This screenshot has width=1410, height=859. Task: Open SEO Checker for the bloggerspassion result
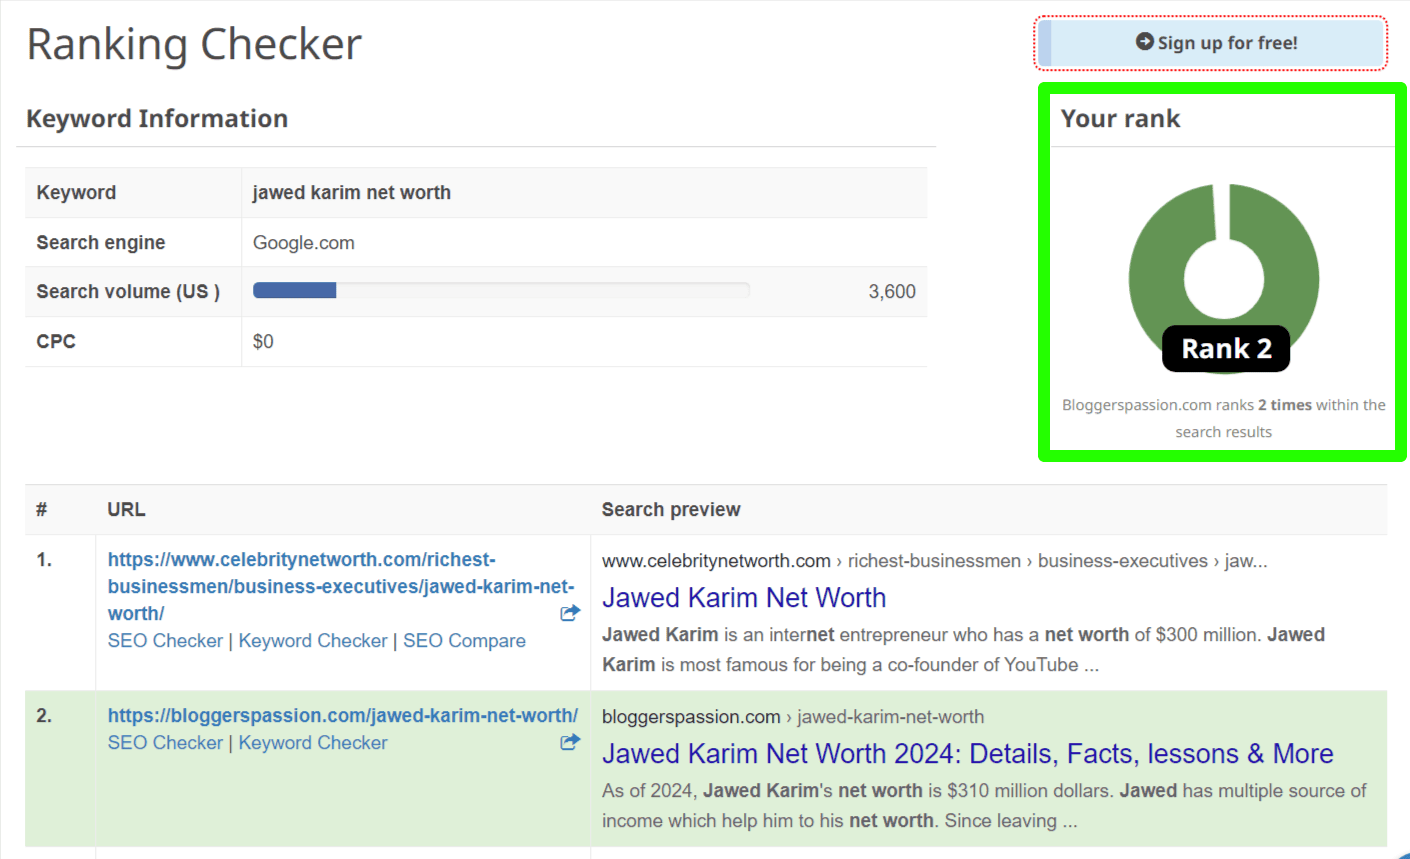click(x=165, y=742)
